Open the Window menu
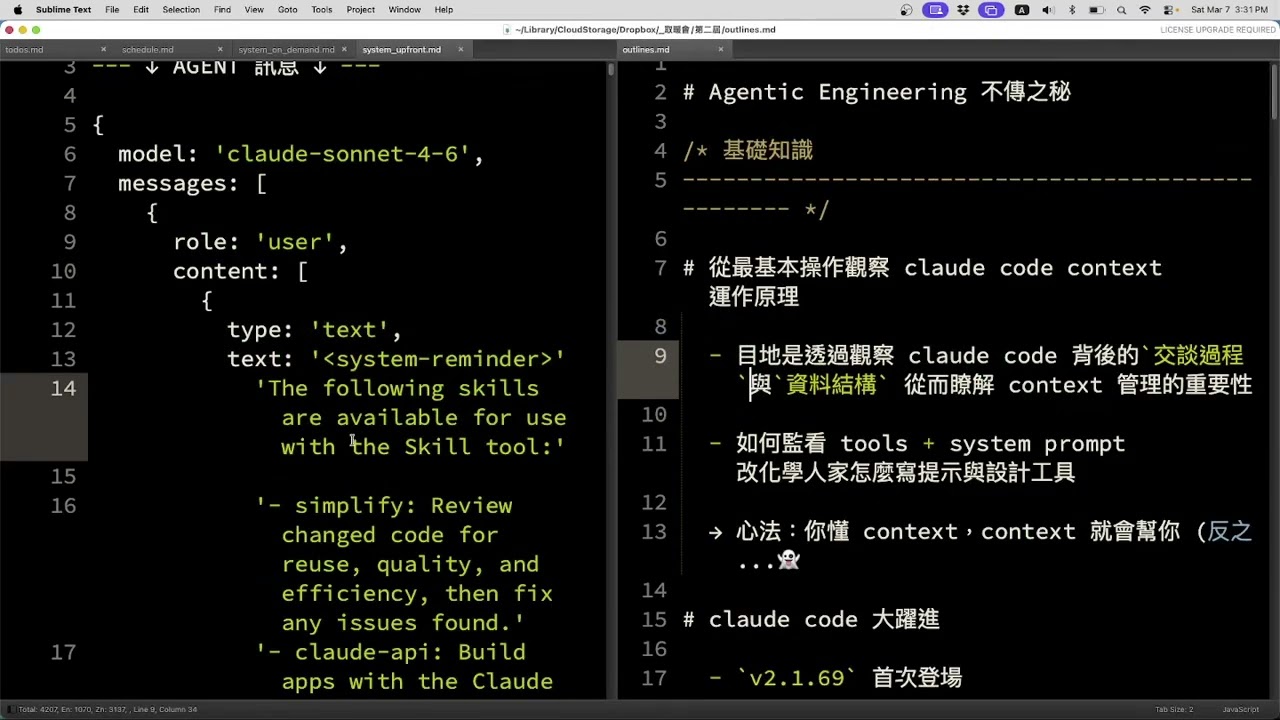The height and width of the screenshot is (720, 1280). pyautogui.click(x=404, y=9)
